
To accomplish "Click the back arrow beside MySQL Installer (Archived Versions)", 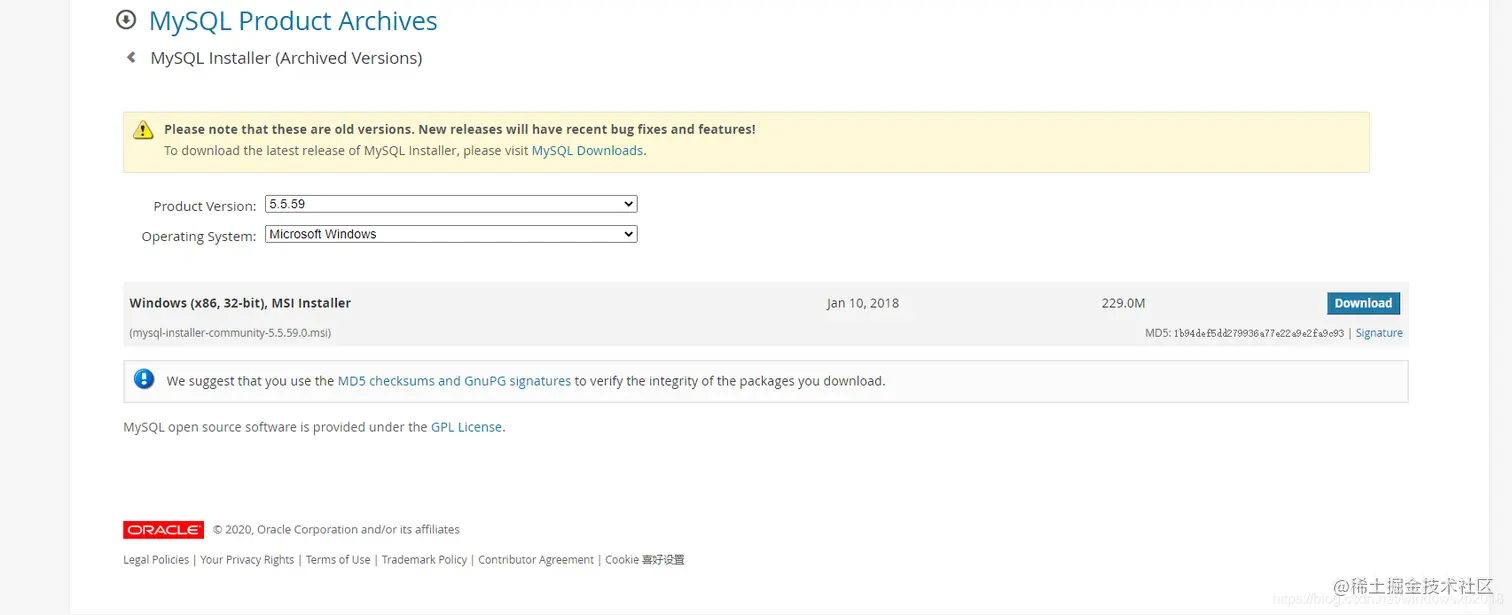I will pyautogui.click(x=131, y=58).
